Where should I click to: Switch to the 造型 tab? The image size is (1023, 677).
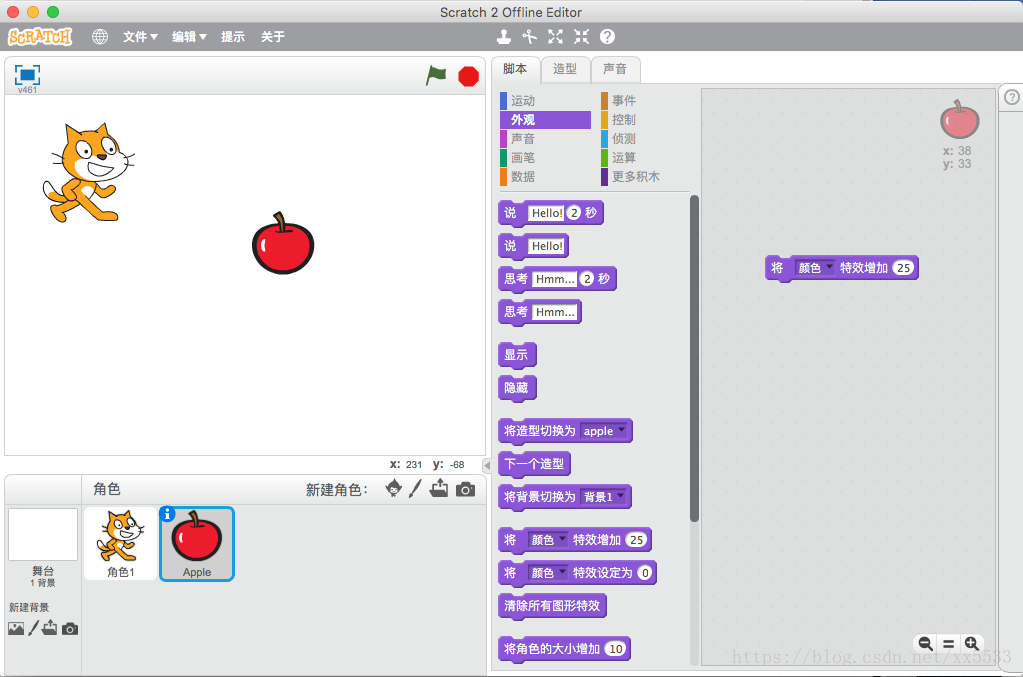[x=565, y=68]
